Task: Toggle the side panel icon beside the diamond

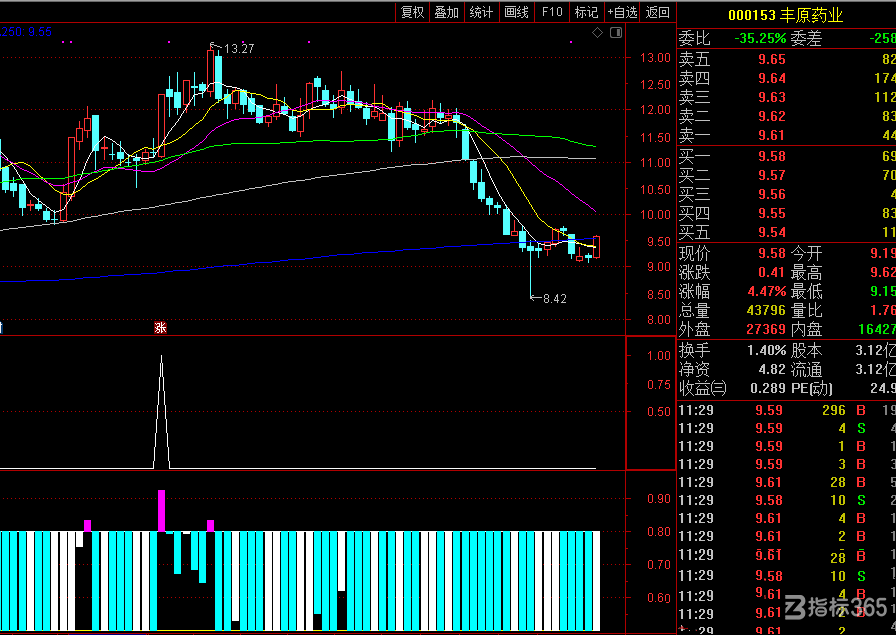Action: pos(616,33)
